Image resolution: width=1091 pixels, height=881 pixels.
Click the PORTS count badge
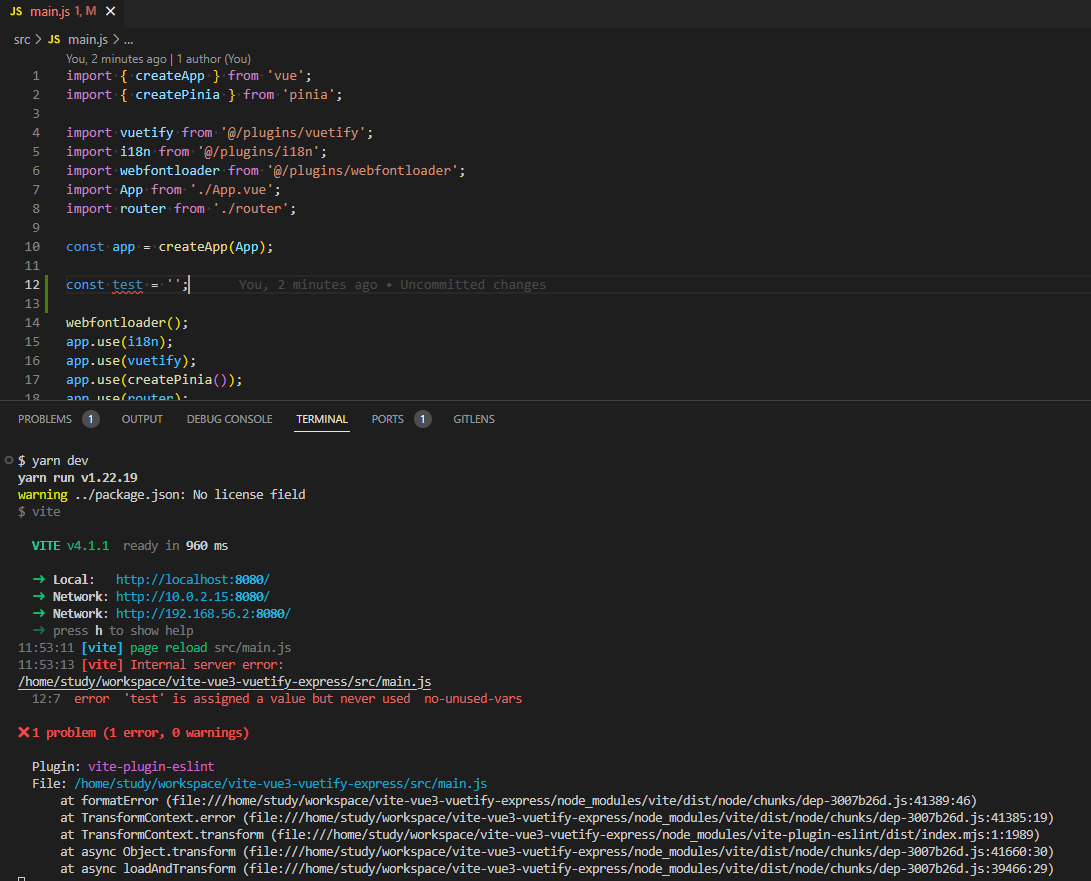(x=422, y=419)
